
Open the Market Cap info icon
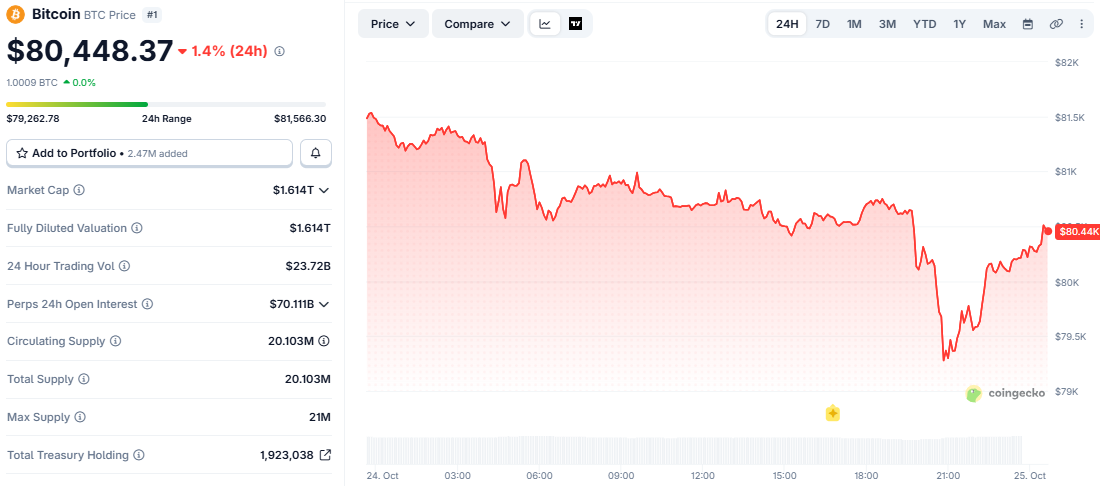point(79,190)
